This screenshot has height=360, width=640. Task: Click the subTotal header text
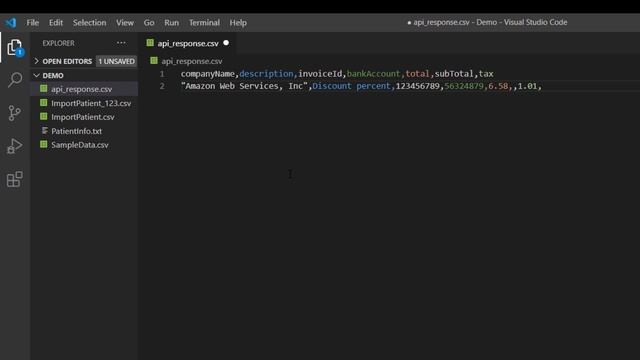(x=454, y=74)
